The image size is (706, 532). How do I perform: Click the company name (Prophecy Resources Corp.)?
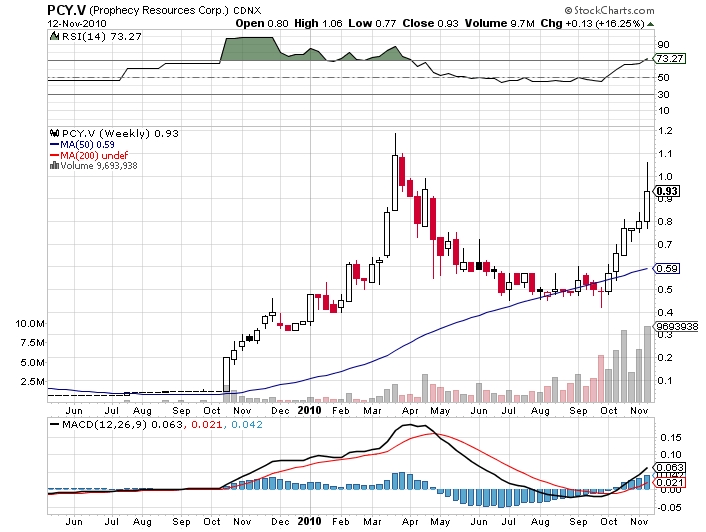click(159, 10)
